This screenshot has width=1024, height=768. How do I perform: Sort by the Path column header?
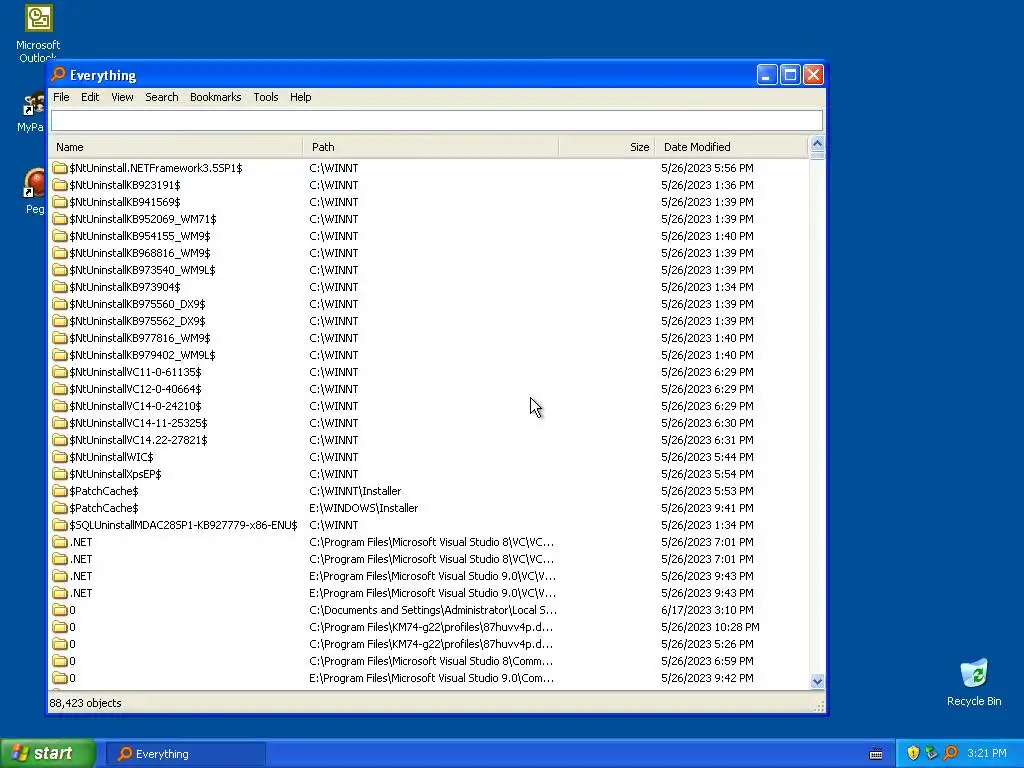point(431,147)
